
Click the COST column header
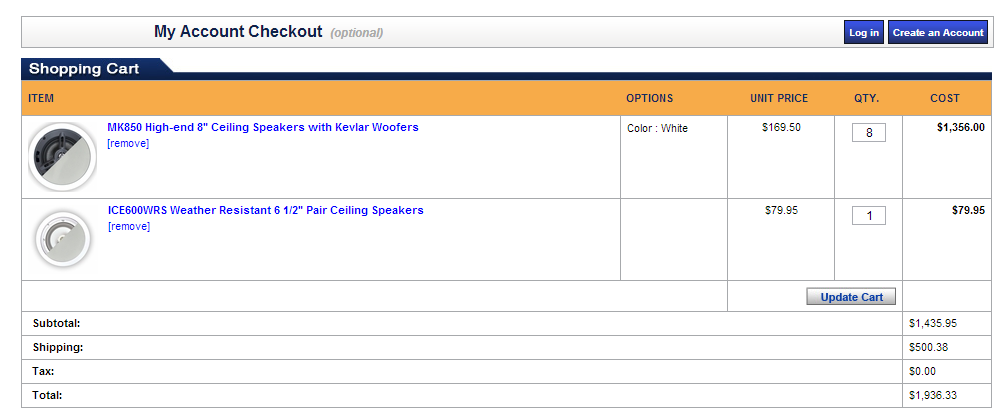pyautogui.click(x=944, y=98)
